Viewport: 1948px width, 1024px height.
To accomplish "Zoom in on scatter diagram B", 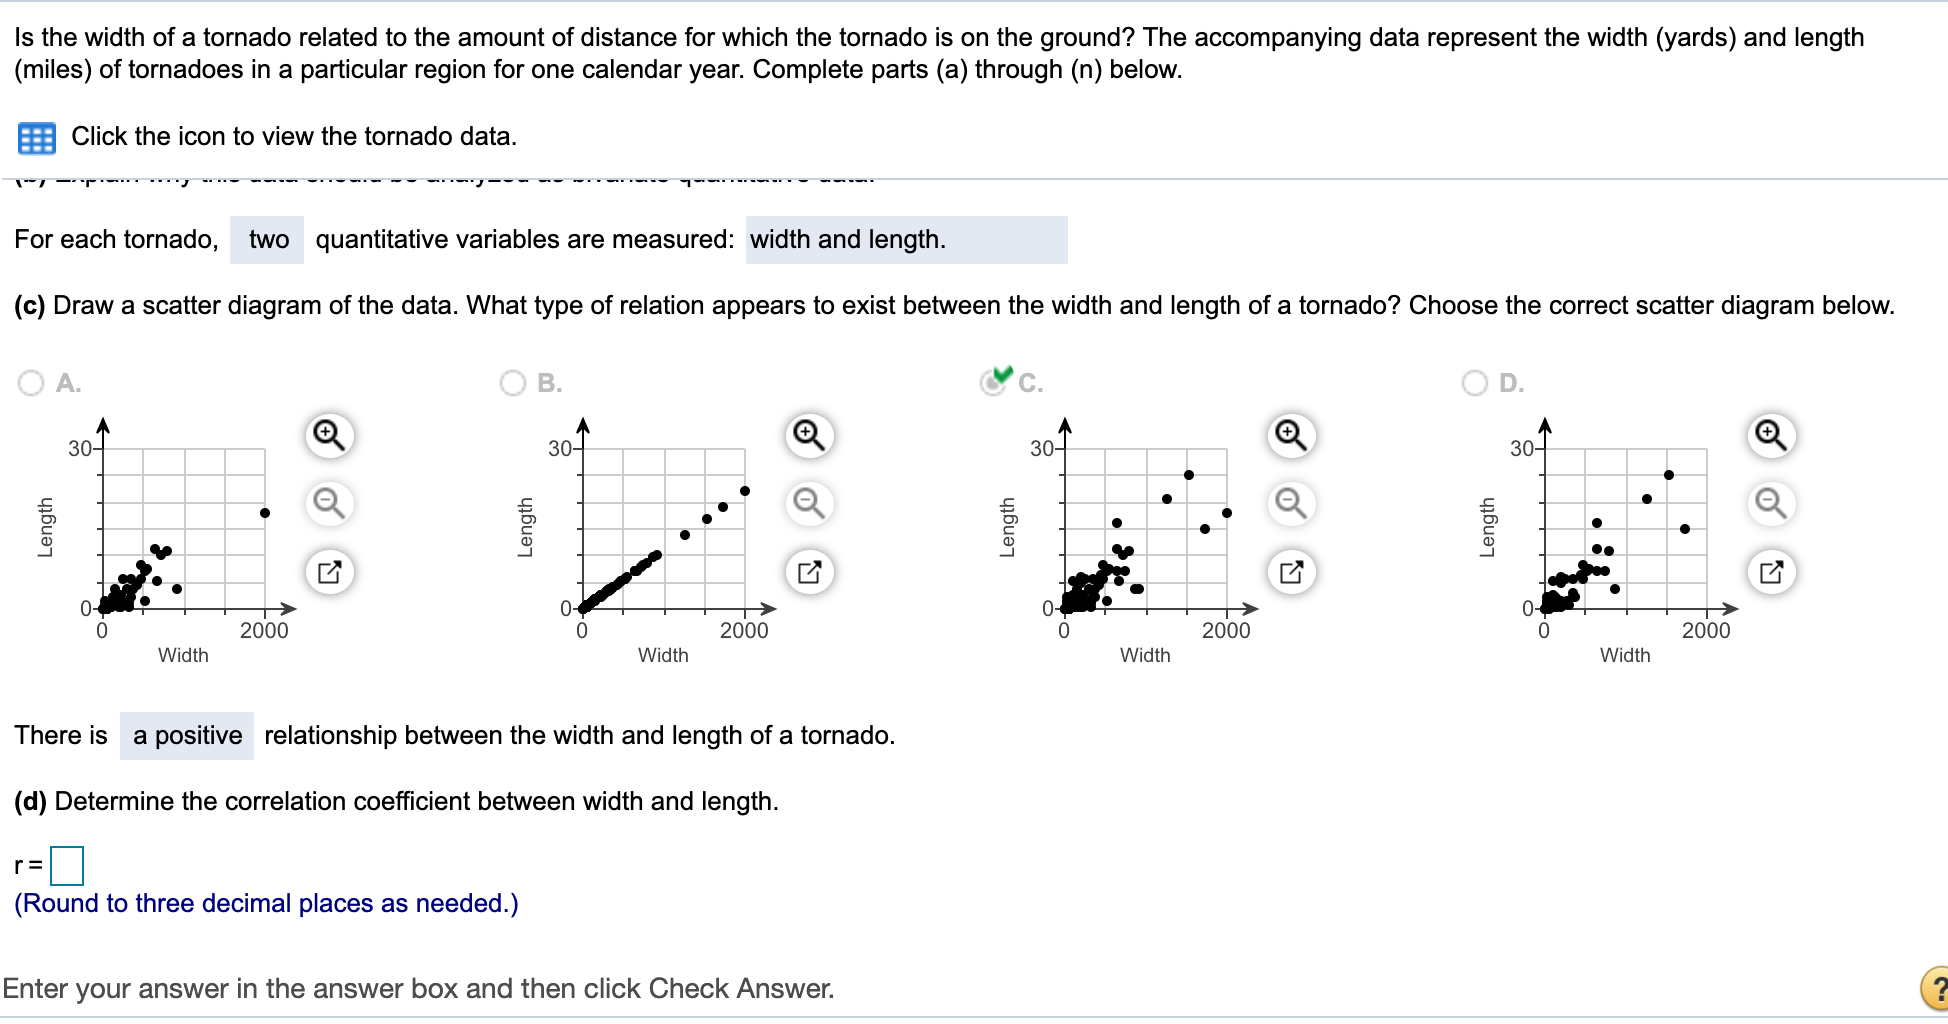I will pyautogui.click(x=808, y=436).
